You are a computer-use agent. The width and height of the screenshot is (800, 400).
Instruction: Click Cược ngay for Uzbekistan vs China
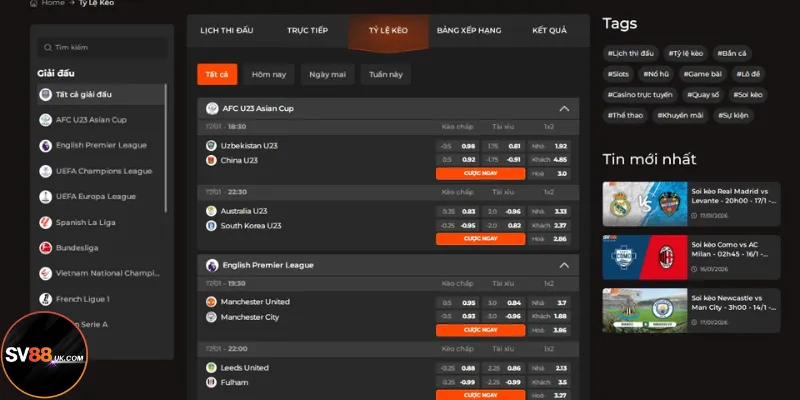point(480,173)
